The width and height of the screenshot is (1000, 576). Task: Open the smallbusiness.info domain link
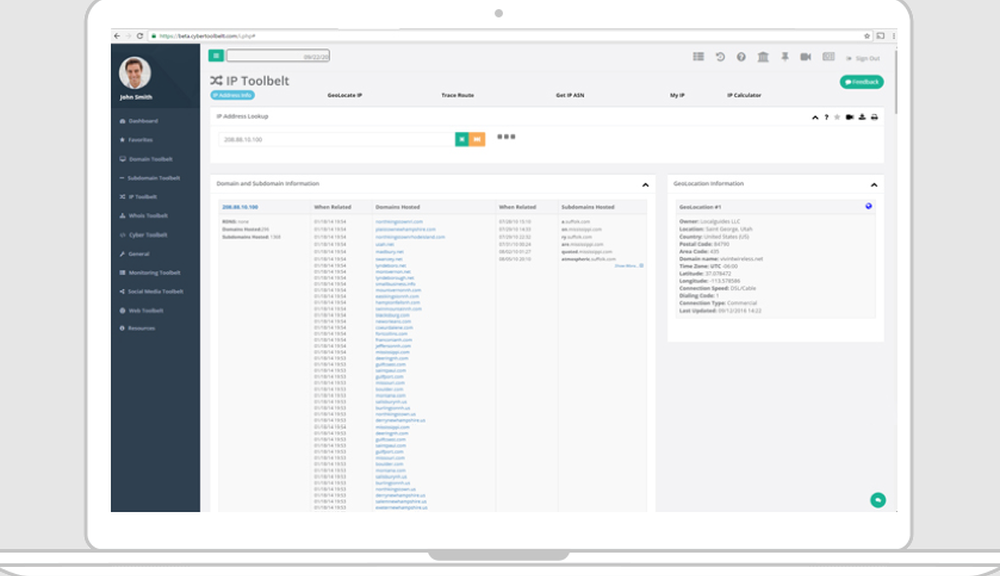395,284
